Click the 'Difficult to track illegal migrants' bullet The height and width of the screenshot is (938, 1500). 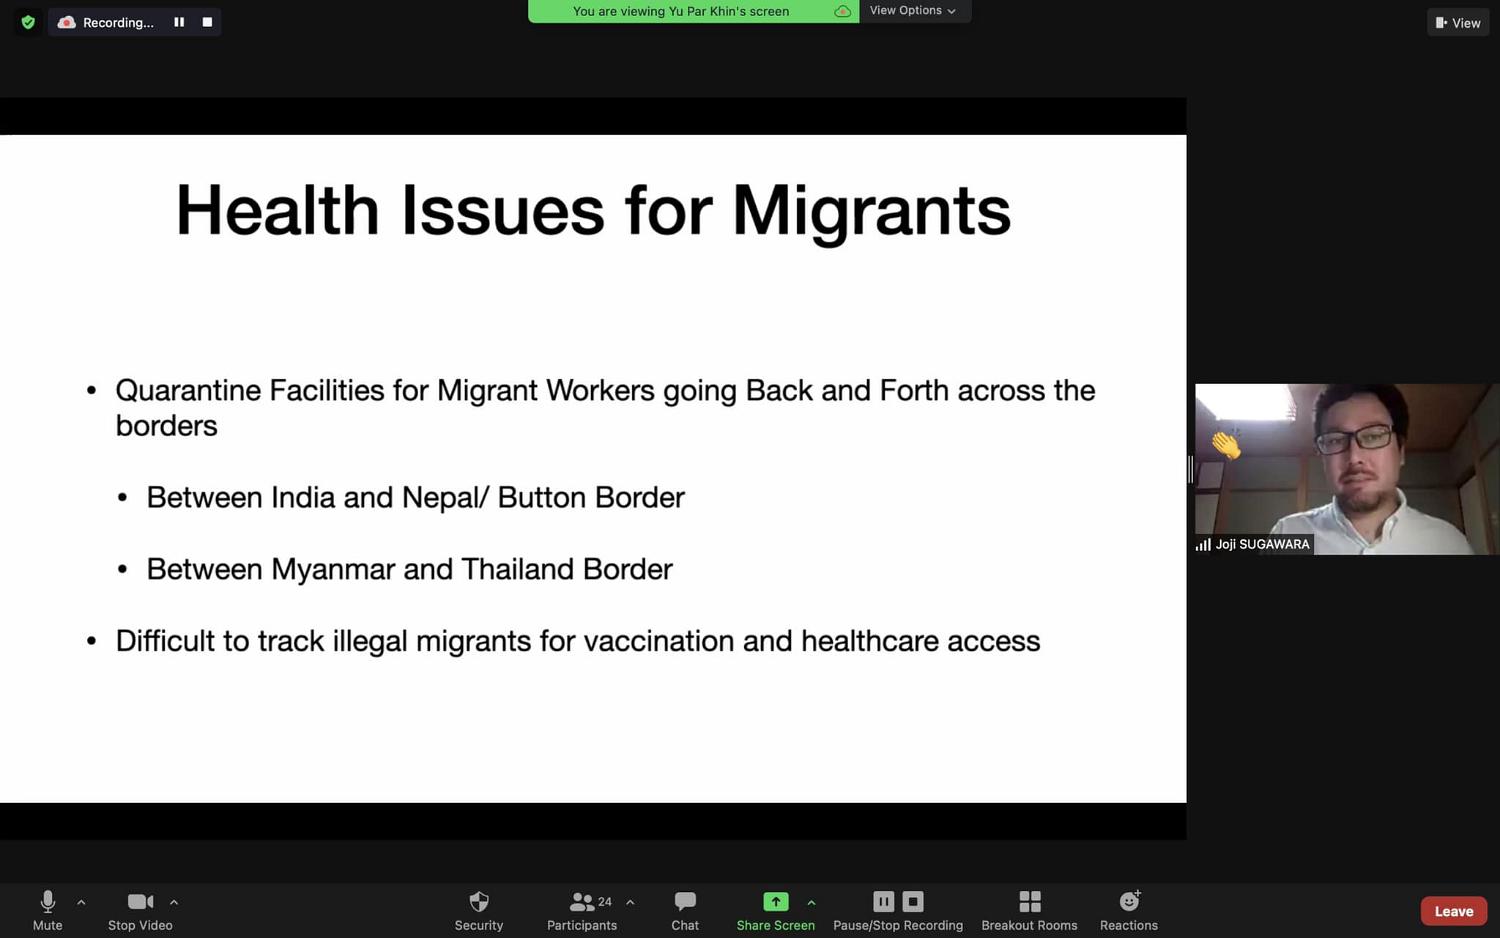pyautogui.click(x=578, y=641)
